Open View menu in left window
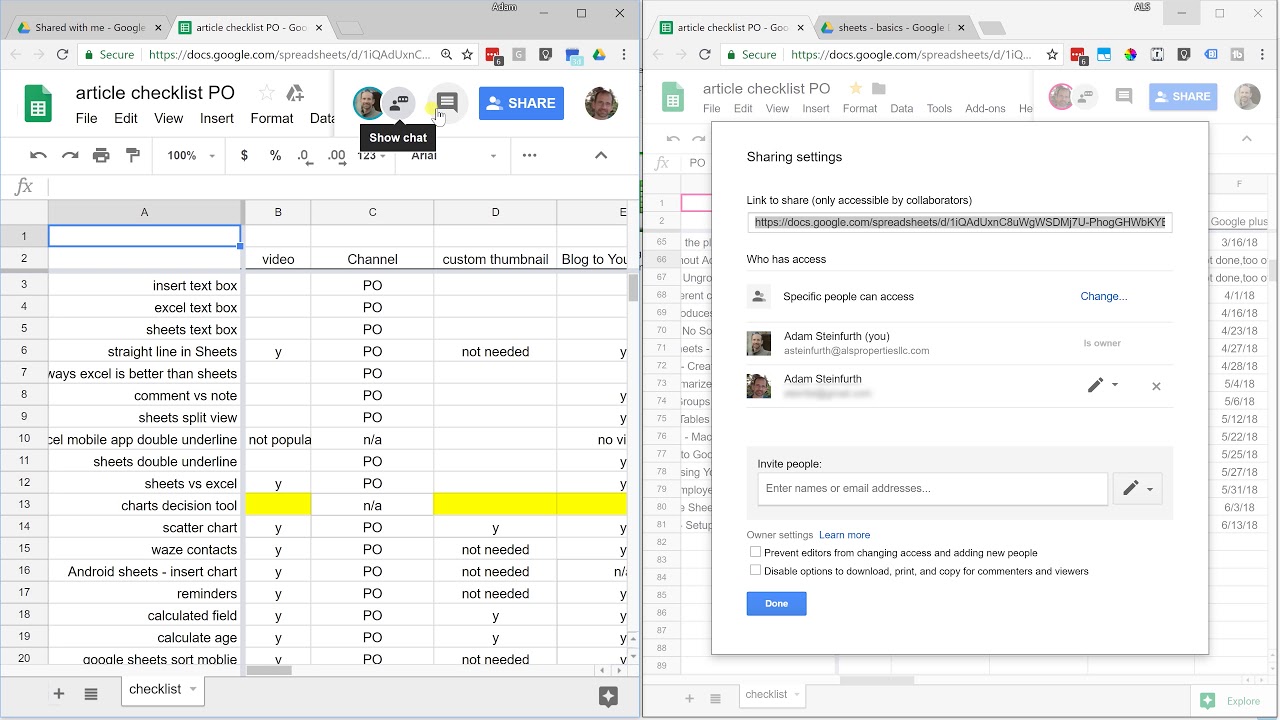The width and height of the screenshot is (1280, 720). tap(169, 118)
